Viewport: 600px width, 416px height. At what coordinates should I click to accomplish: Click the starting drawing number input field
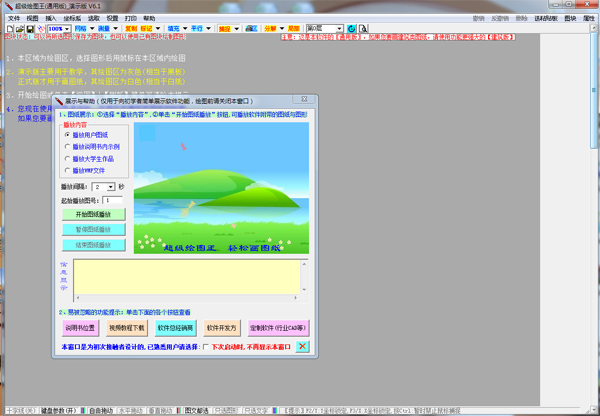click(112, 200)
